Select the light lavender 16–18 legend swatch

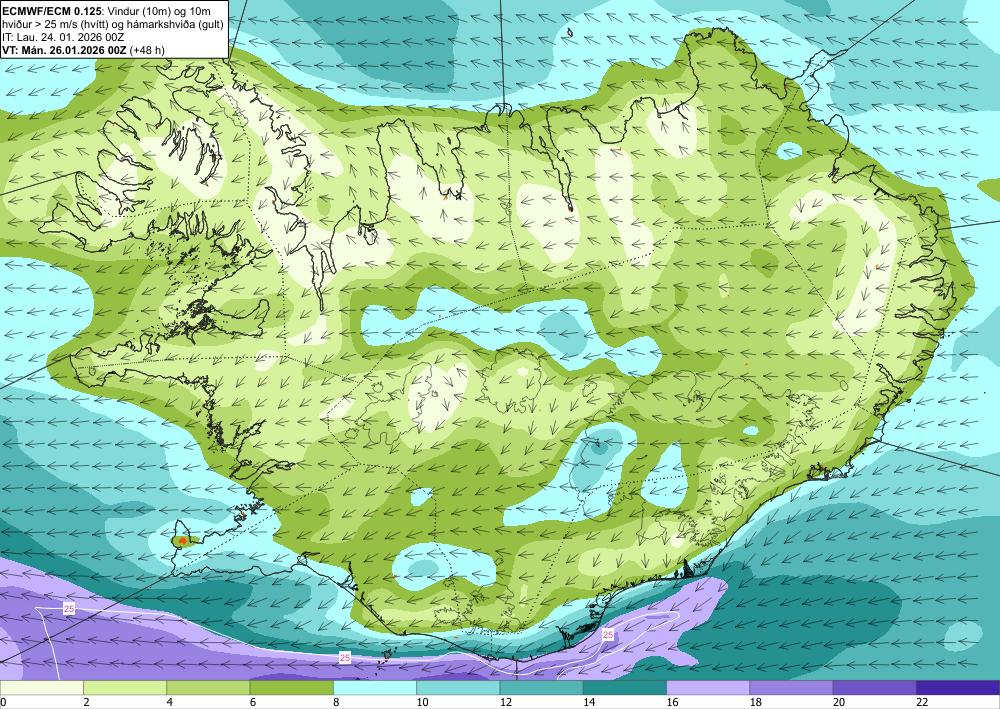tap(708, 688)
